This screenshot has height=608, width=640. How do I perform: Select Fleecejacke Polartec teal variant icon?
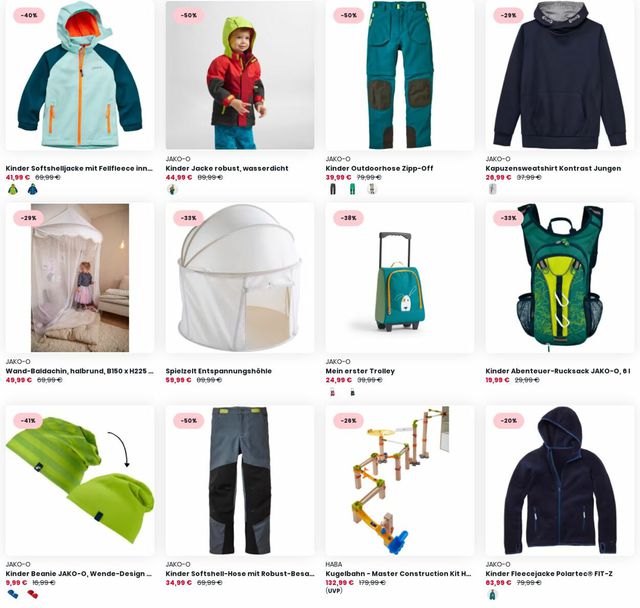[x=493, y=595]
